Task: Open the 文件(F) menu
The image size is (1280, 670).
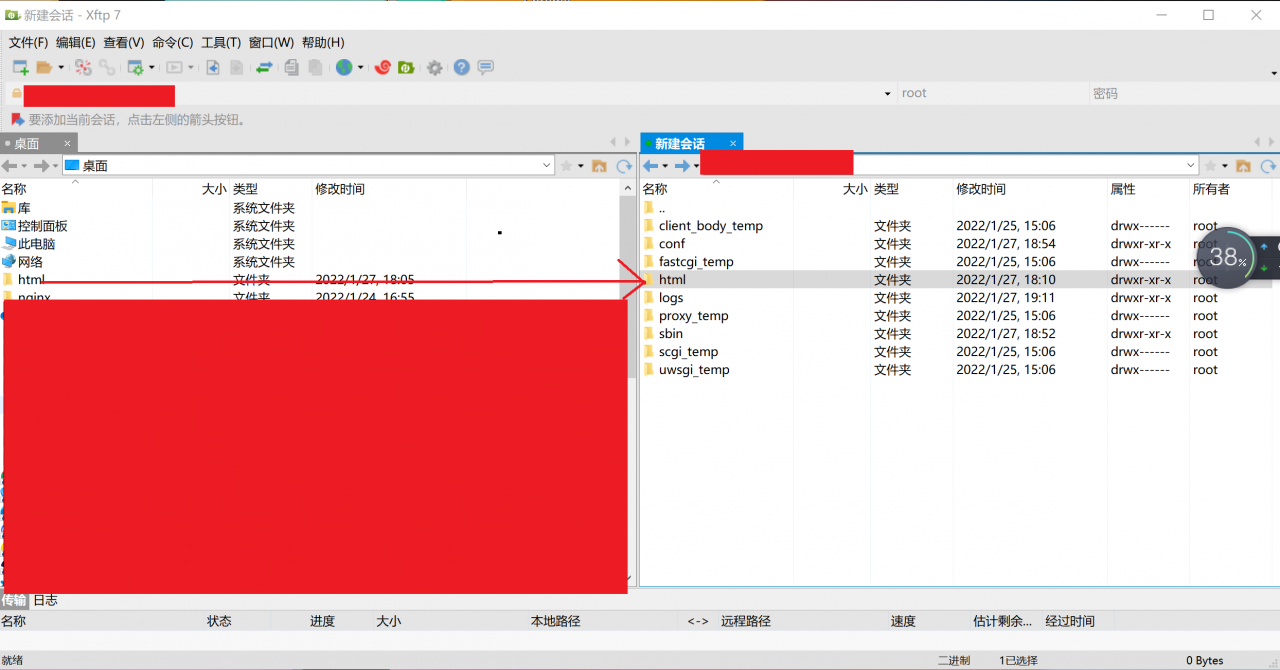Action: click(28, 43)
